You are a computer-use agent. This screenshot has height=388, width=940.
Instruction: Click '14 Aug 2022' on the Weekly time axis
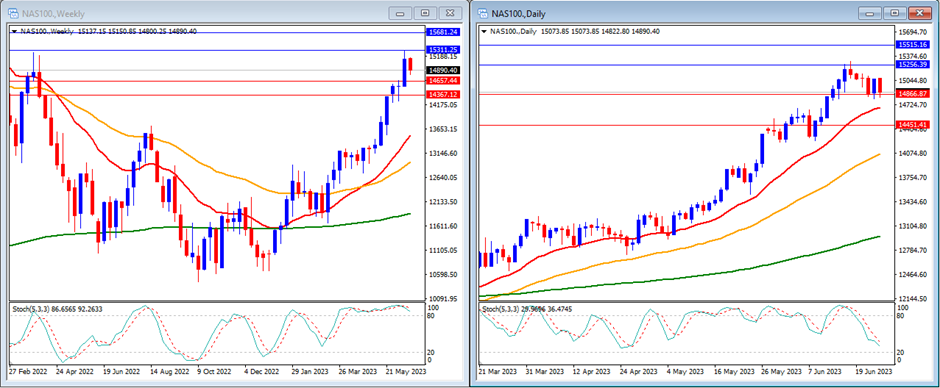click(x=169, y=372)
